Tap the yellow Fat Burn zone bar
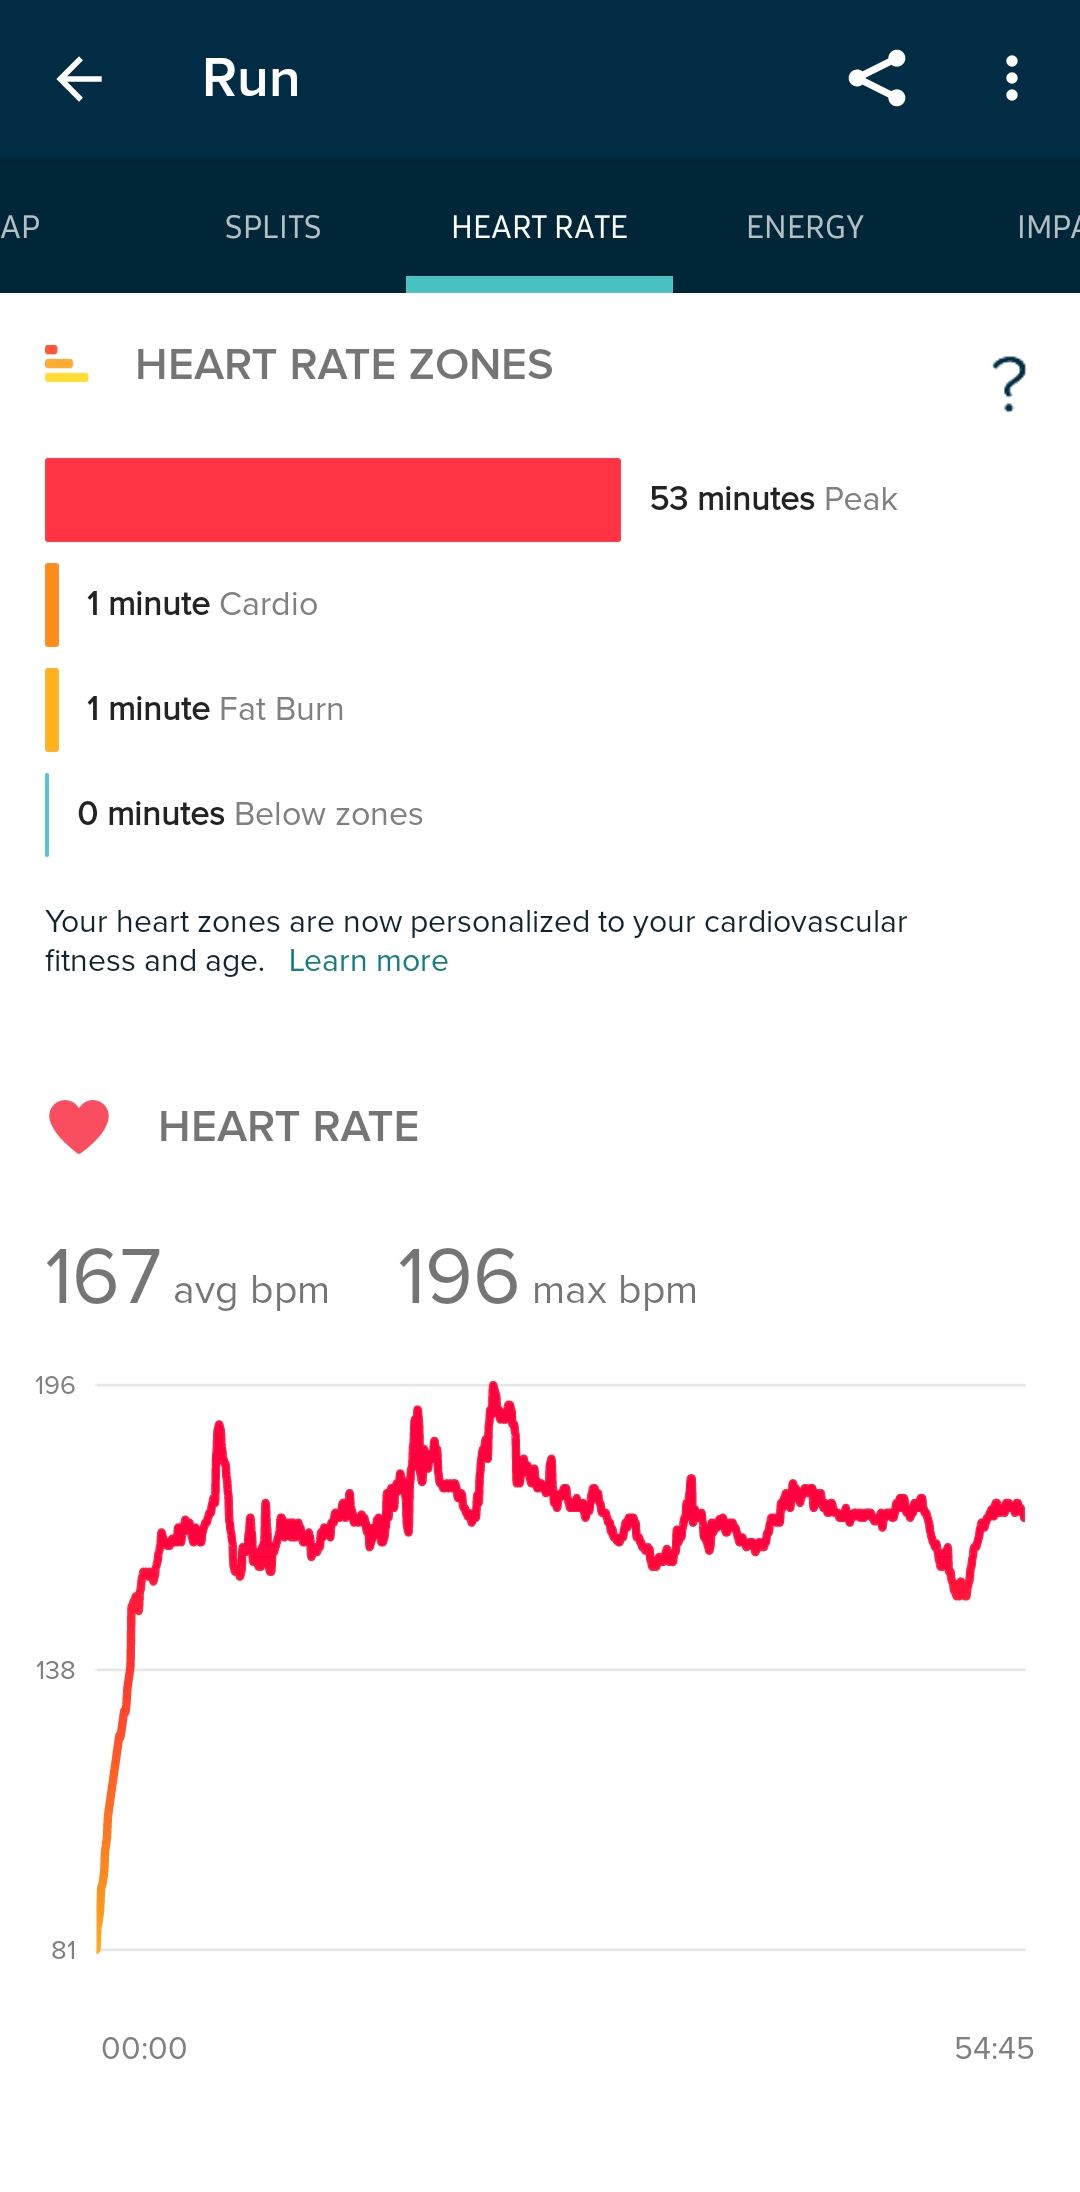 [x=52, y=709]
